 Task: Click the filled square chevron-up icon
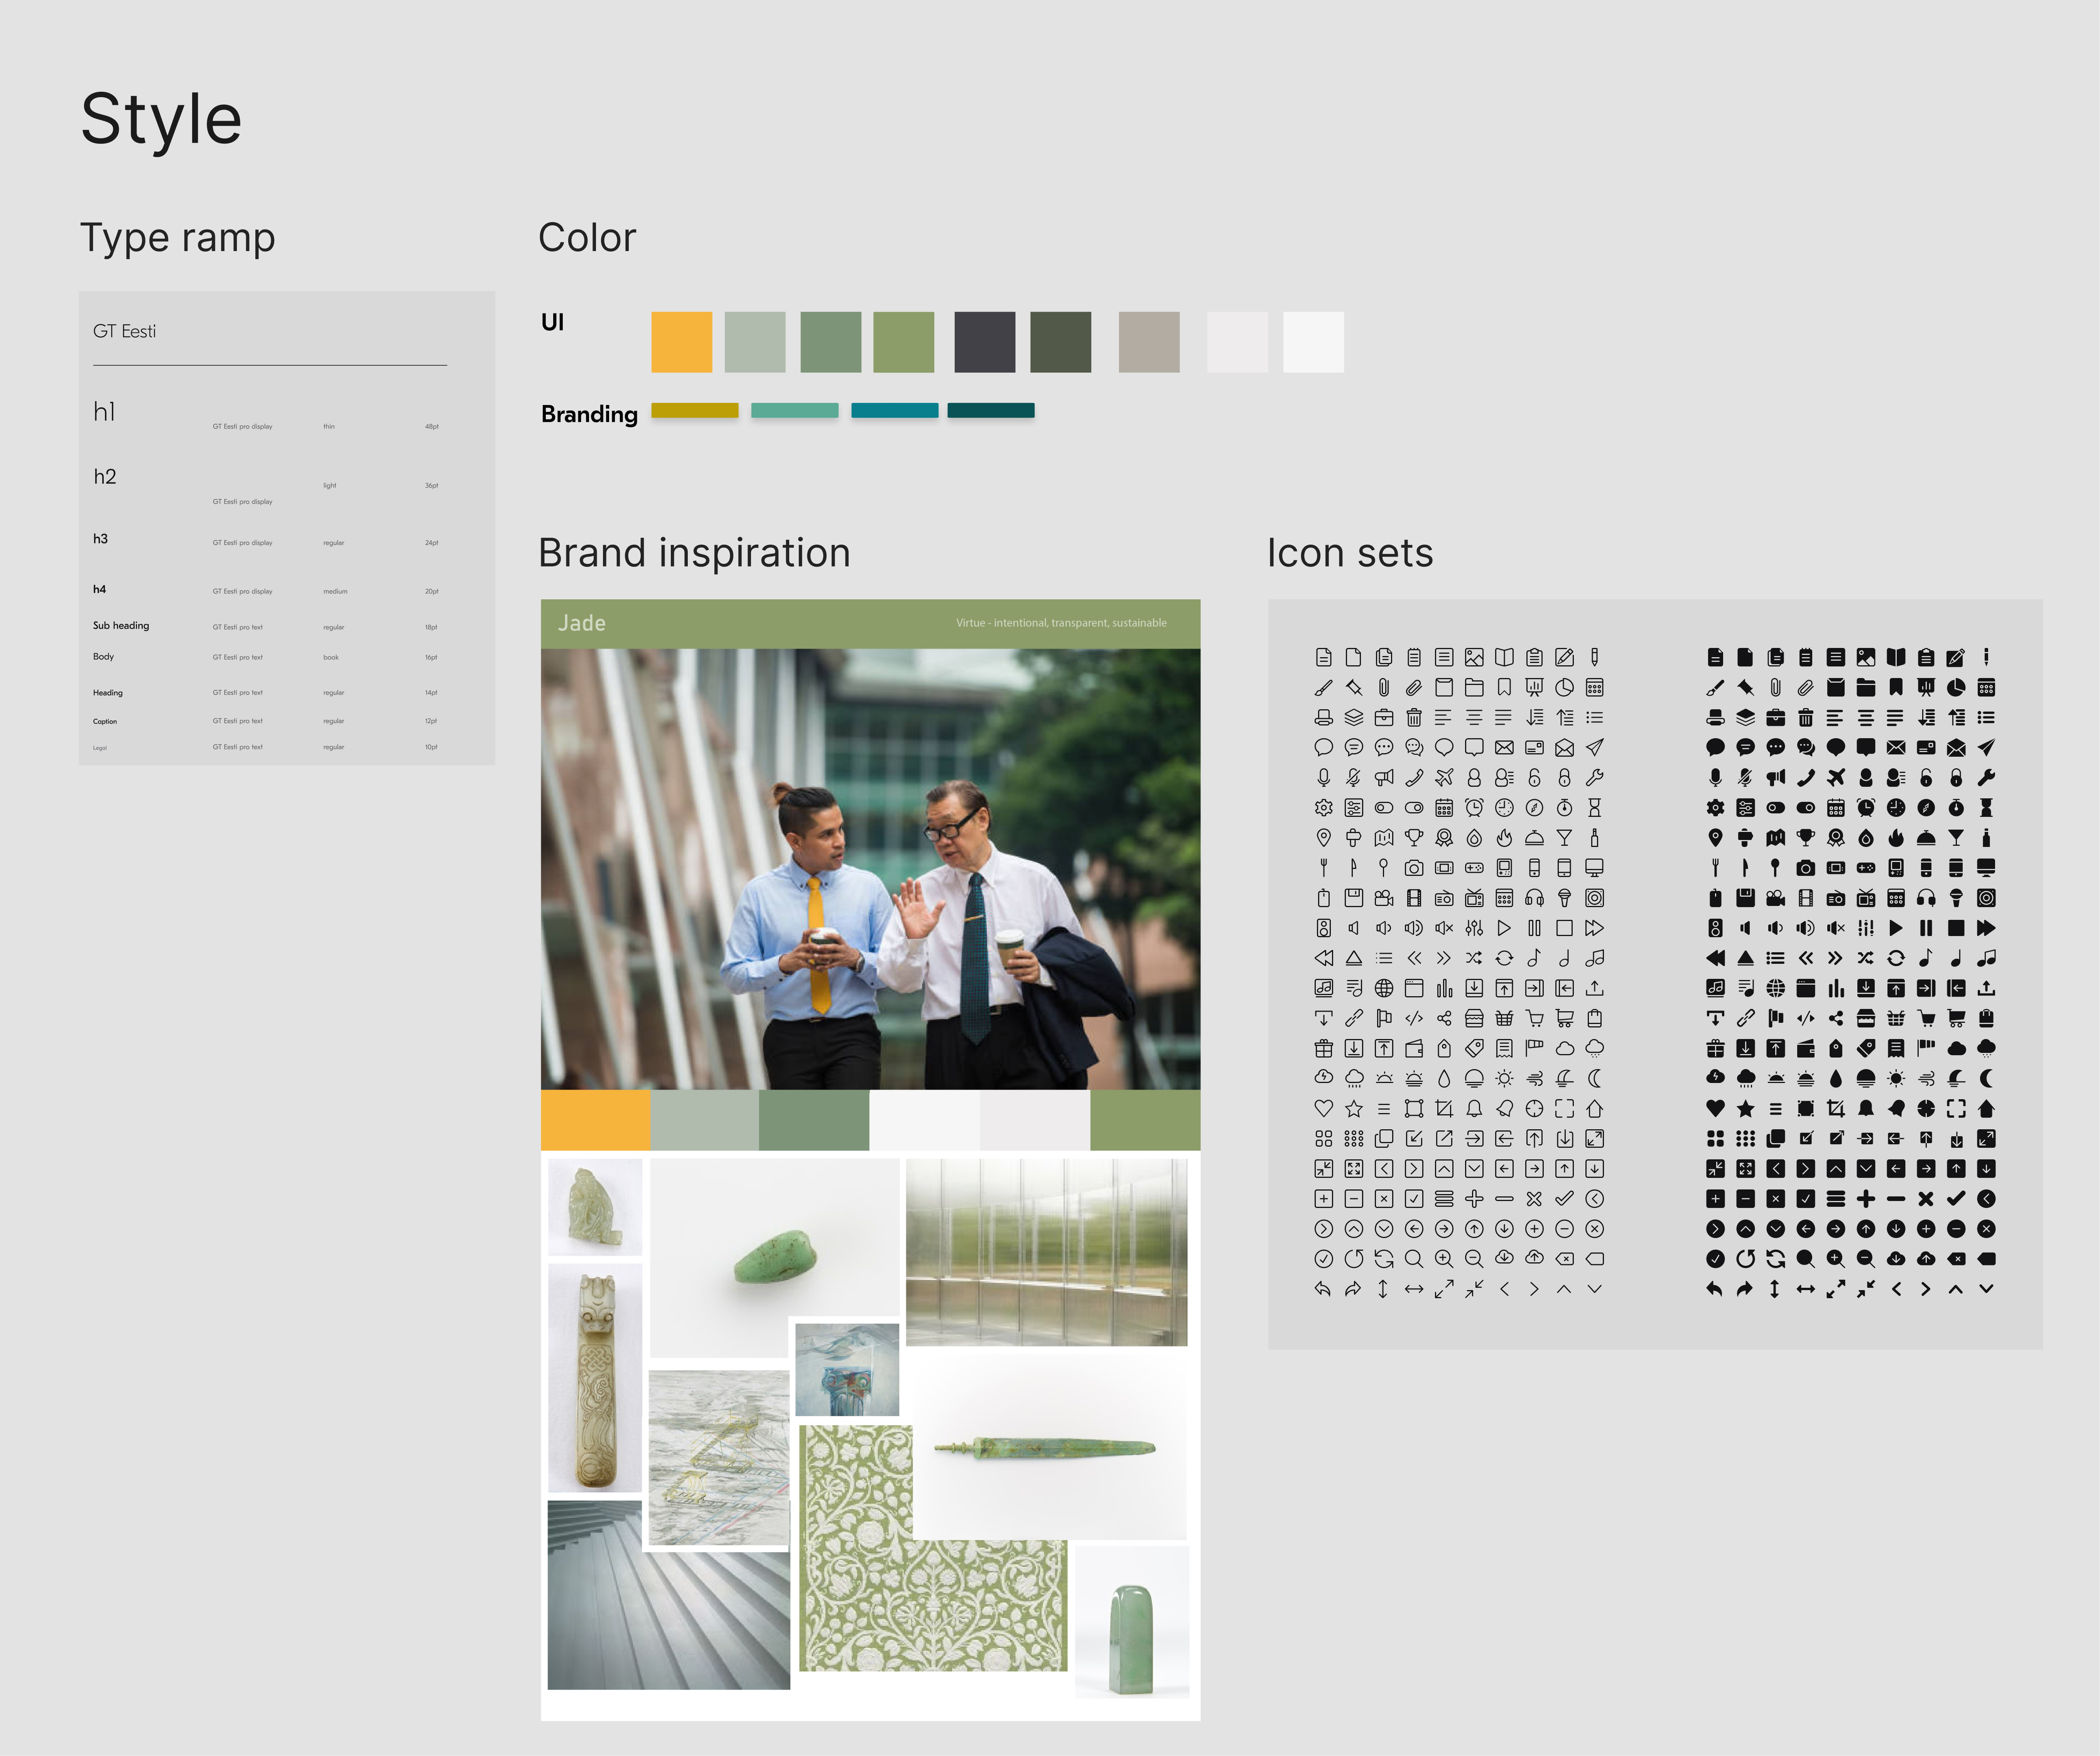coord(1836,1169)
